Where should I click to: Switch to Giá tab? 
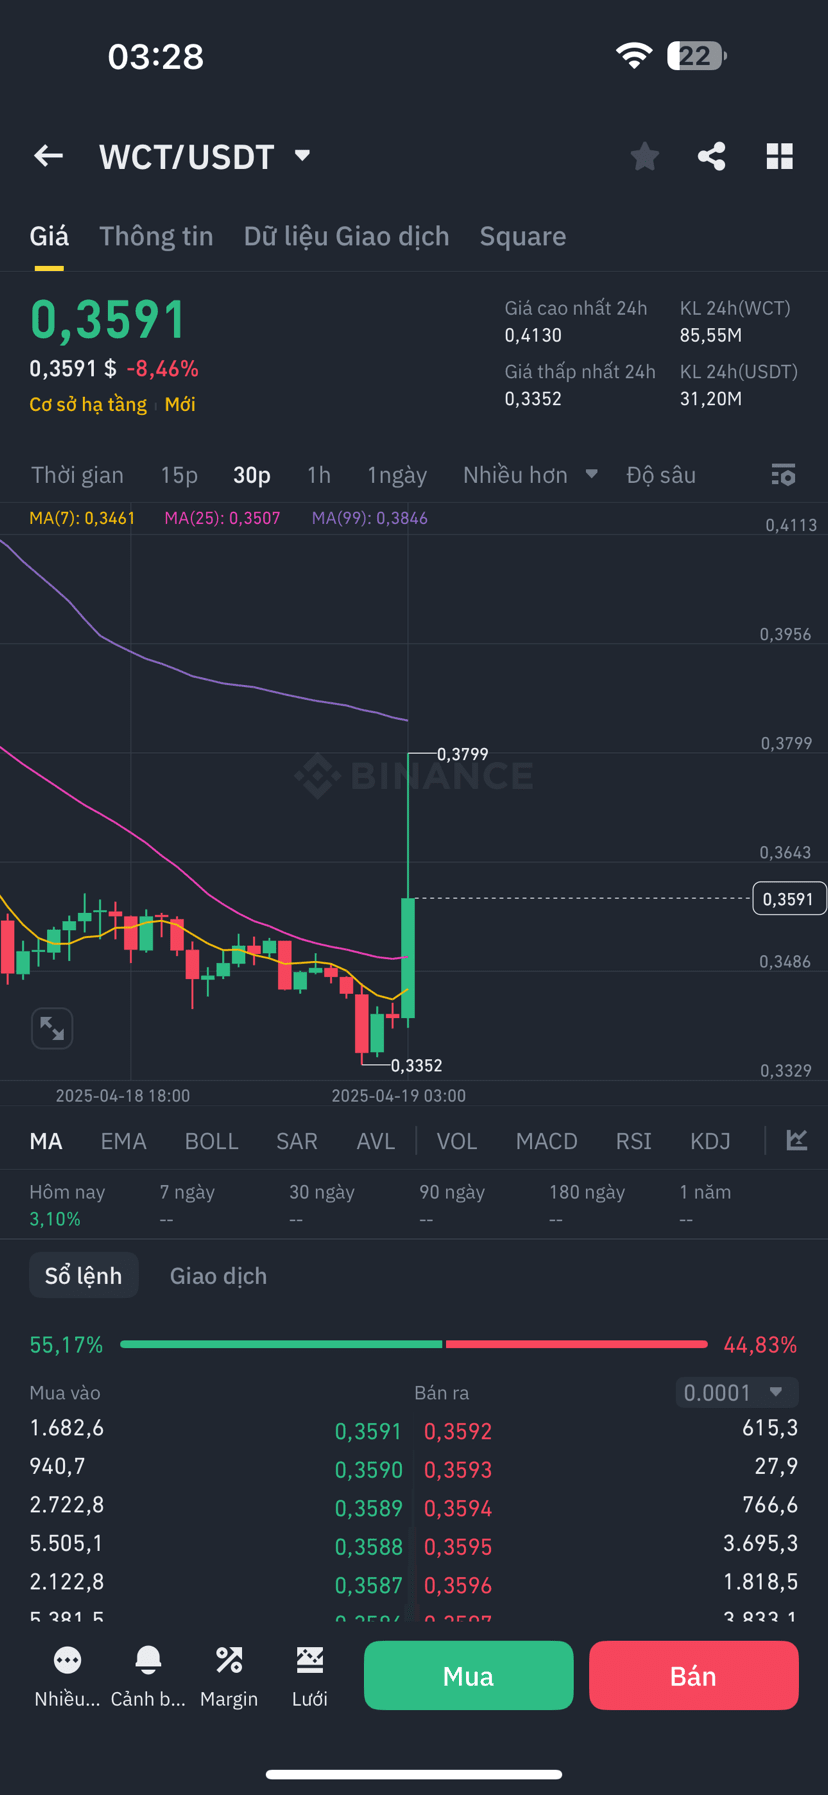[x=49, y=236]
